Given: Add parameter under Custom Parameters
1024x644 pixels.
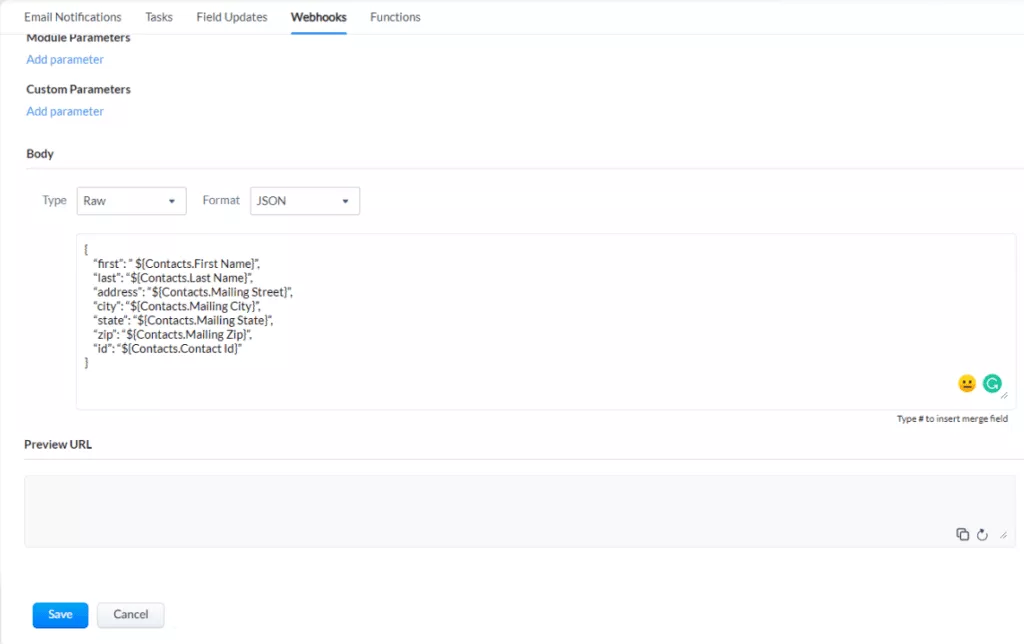Looking at the screenshot, I should click(65, 111).
